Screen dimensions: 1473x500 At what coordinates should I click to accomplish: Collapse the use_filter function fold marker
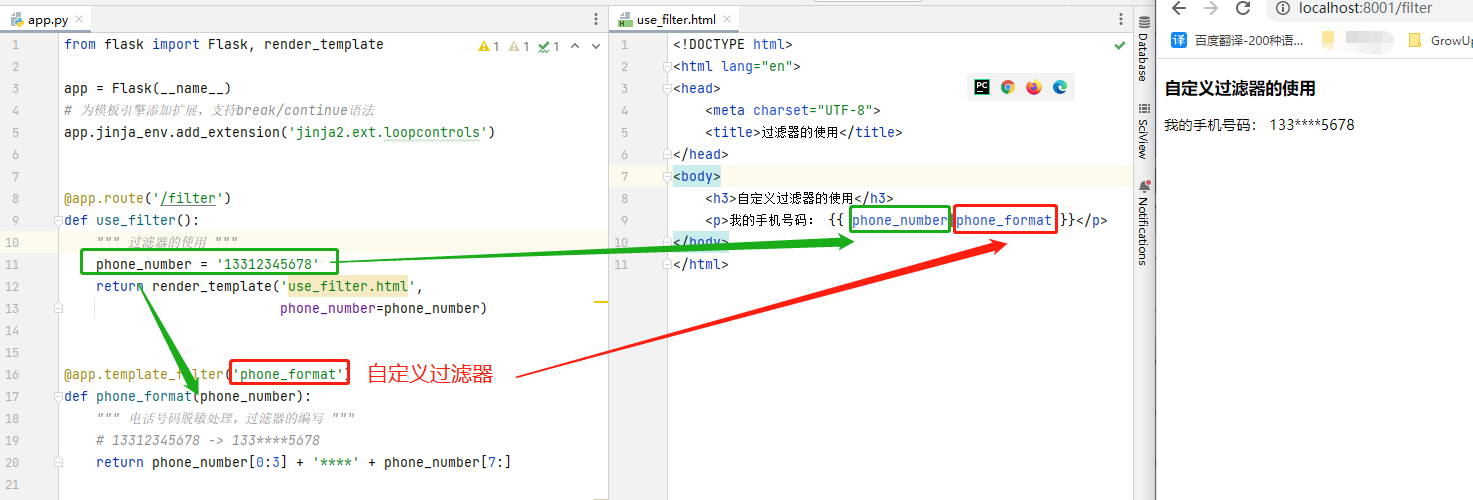click(58, 220)
